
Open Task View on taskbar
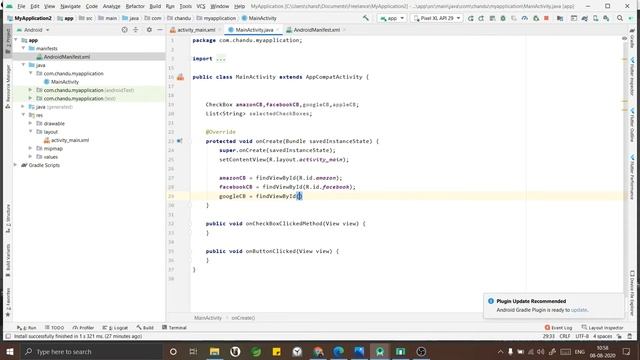(x=193, y=351)
